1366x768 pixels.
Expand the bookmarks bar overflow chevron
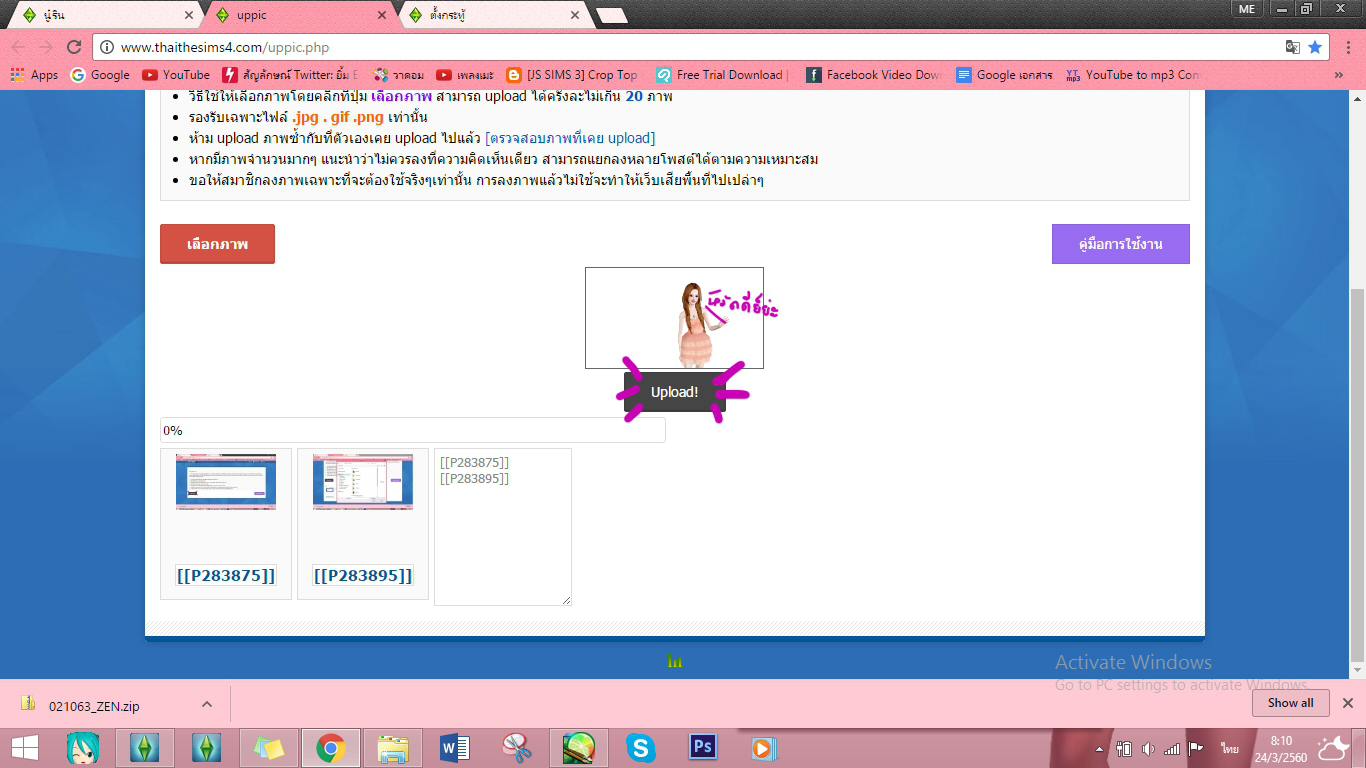pos(1339,75)
